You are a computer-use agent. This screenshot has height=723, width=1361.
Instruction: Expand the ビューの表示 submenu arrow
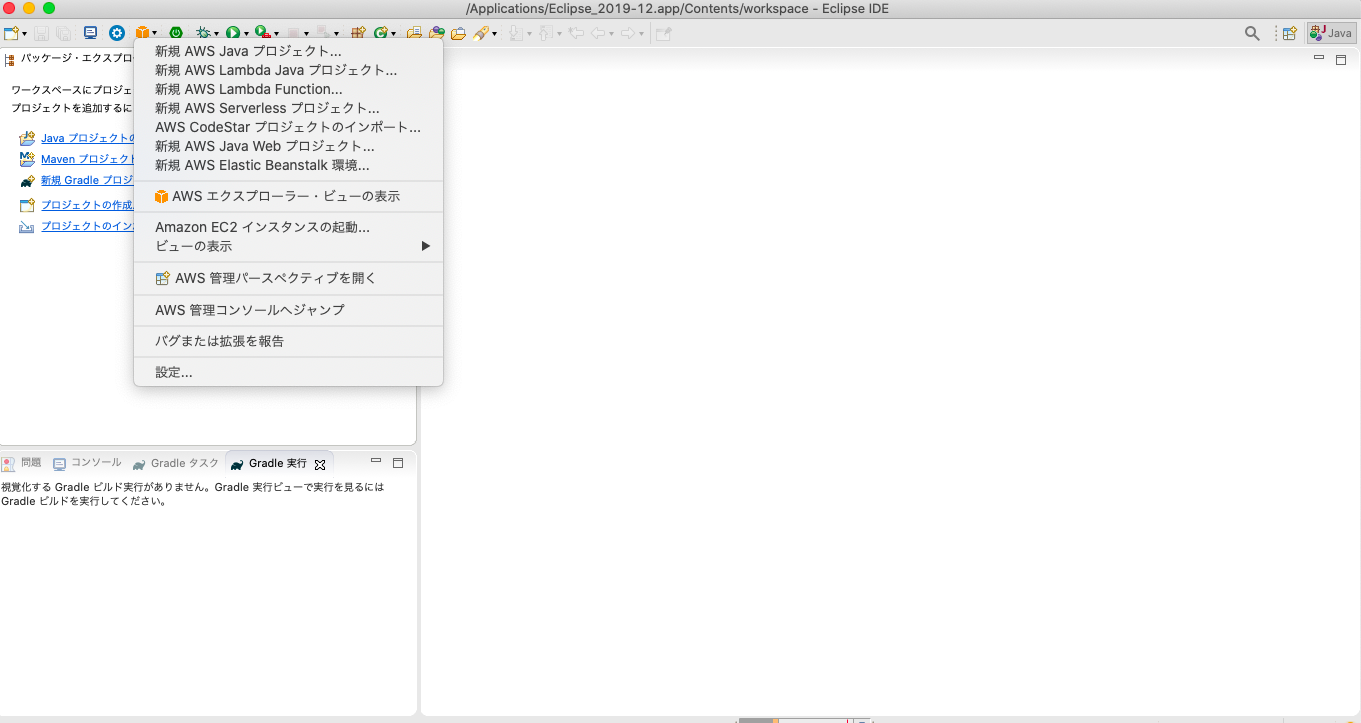pos(426,246)
